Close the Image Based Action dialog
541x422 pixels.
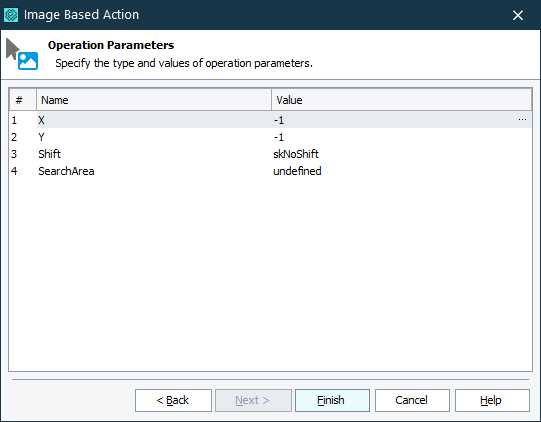click(518, 15)
